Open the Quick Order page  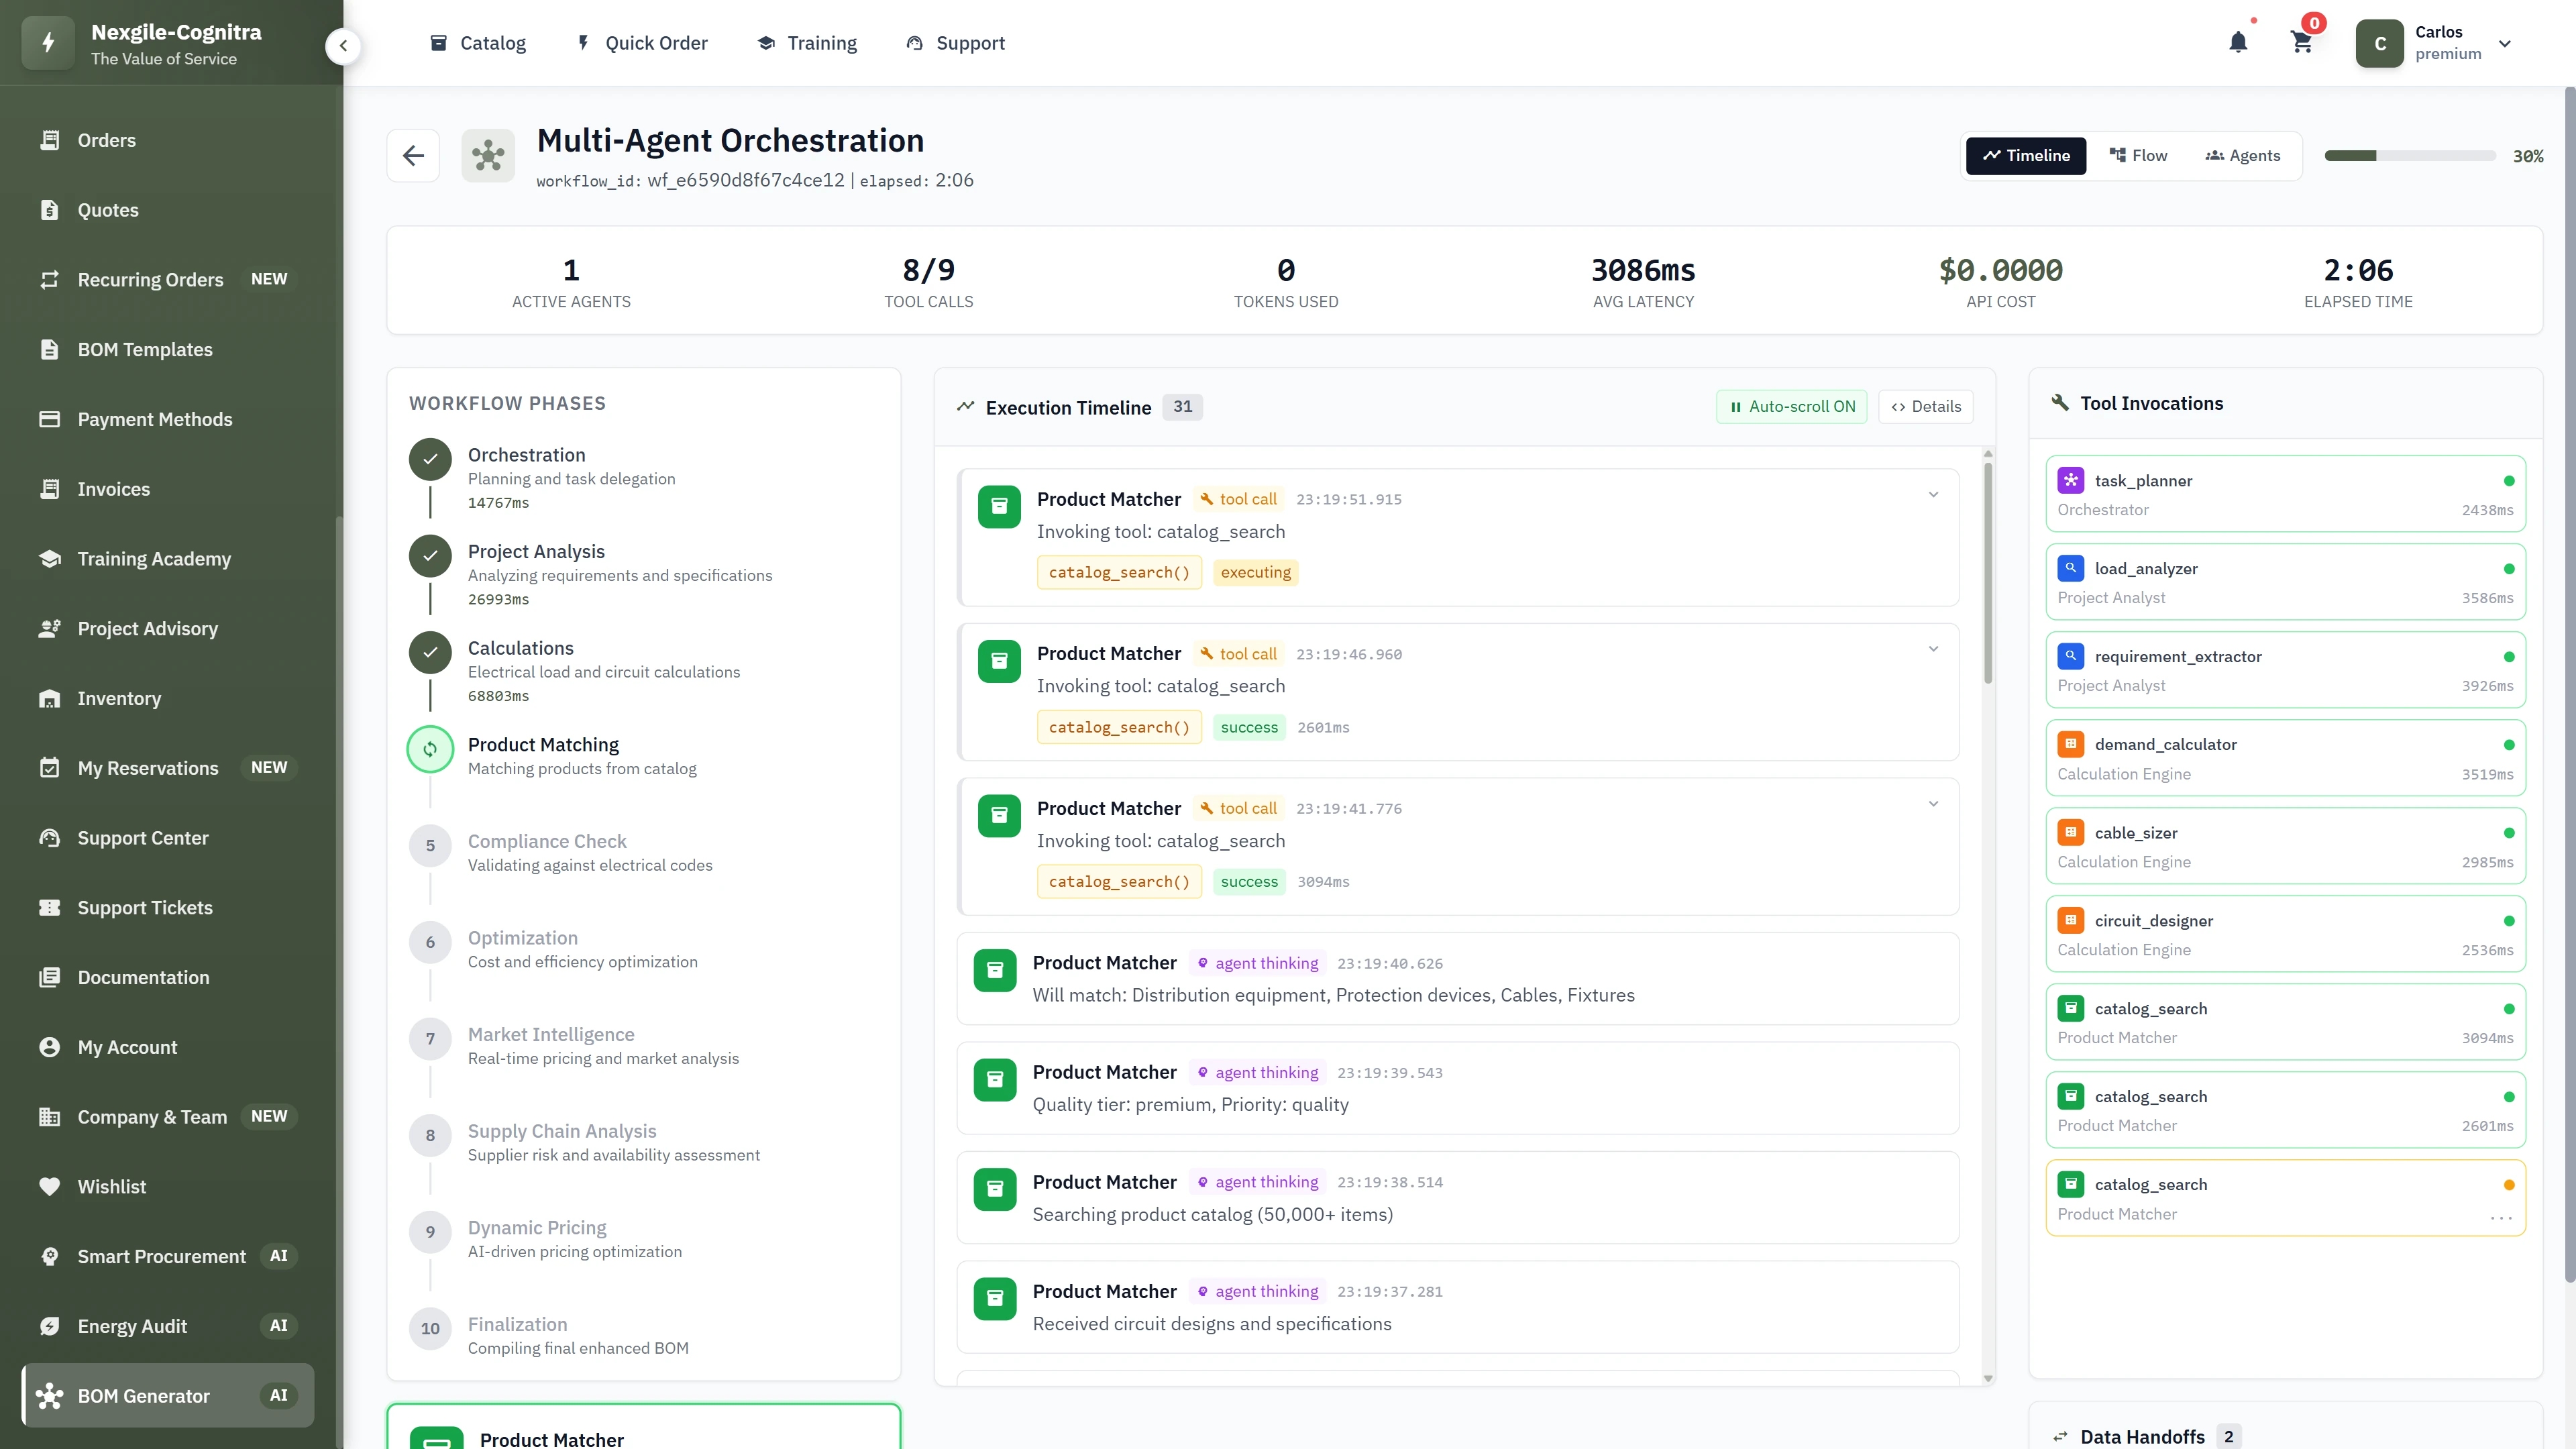click(x=641, y=43)
